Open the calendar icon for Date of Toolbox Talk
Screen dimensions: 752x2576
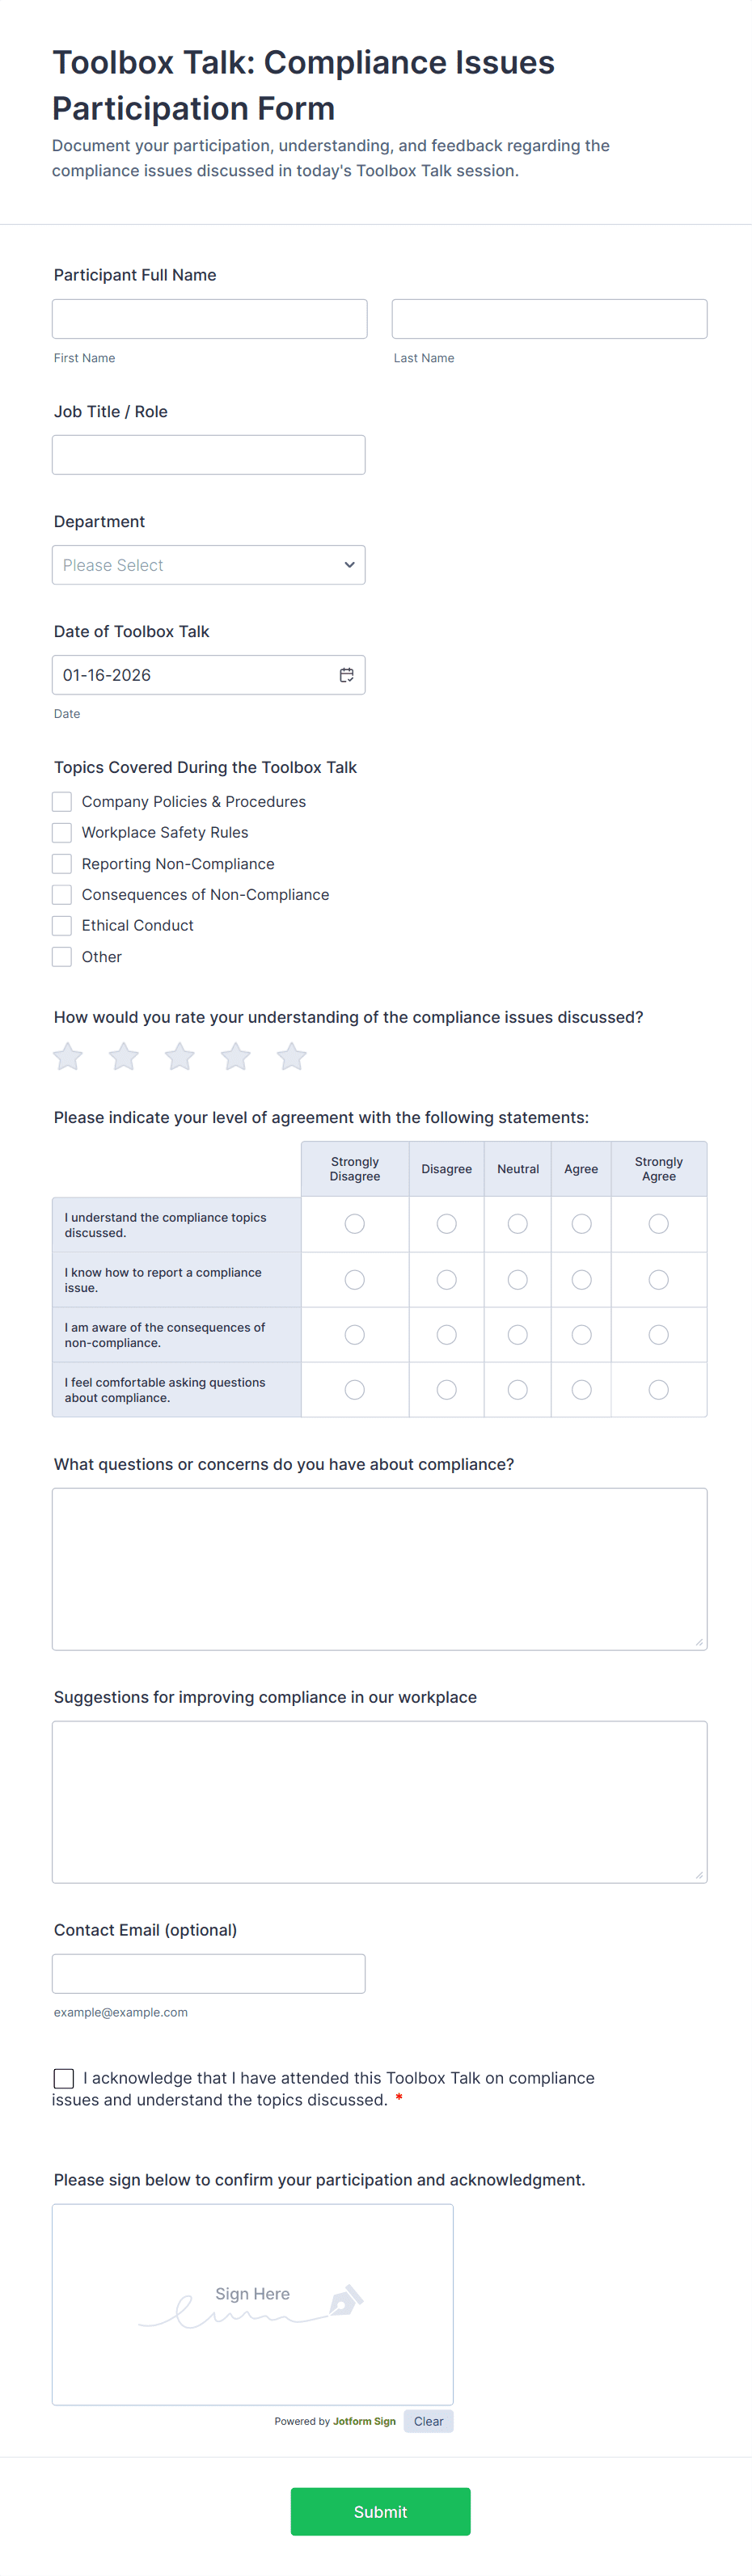346,675
